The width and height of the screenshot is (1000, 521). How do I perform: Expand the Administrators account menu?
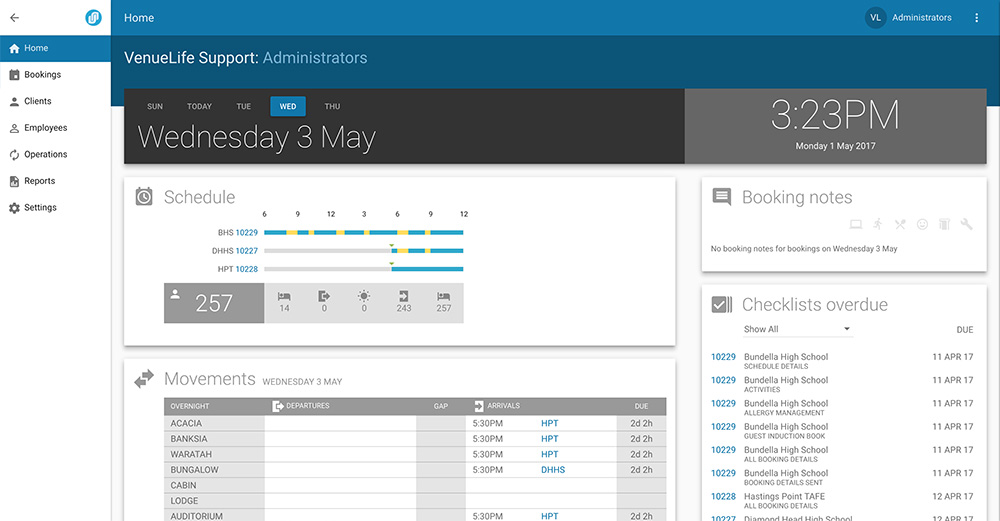click(922, 18)
